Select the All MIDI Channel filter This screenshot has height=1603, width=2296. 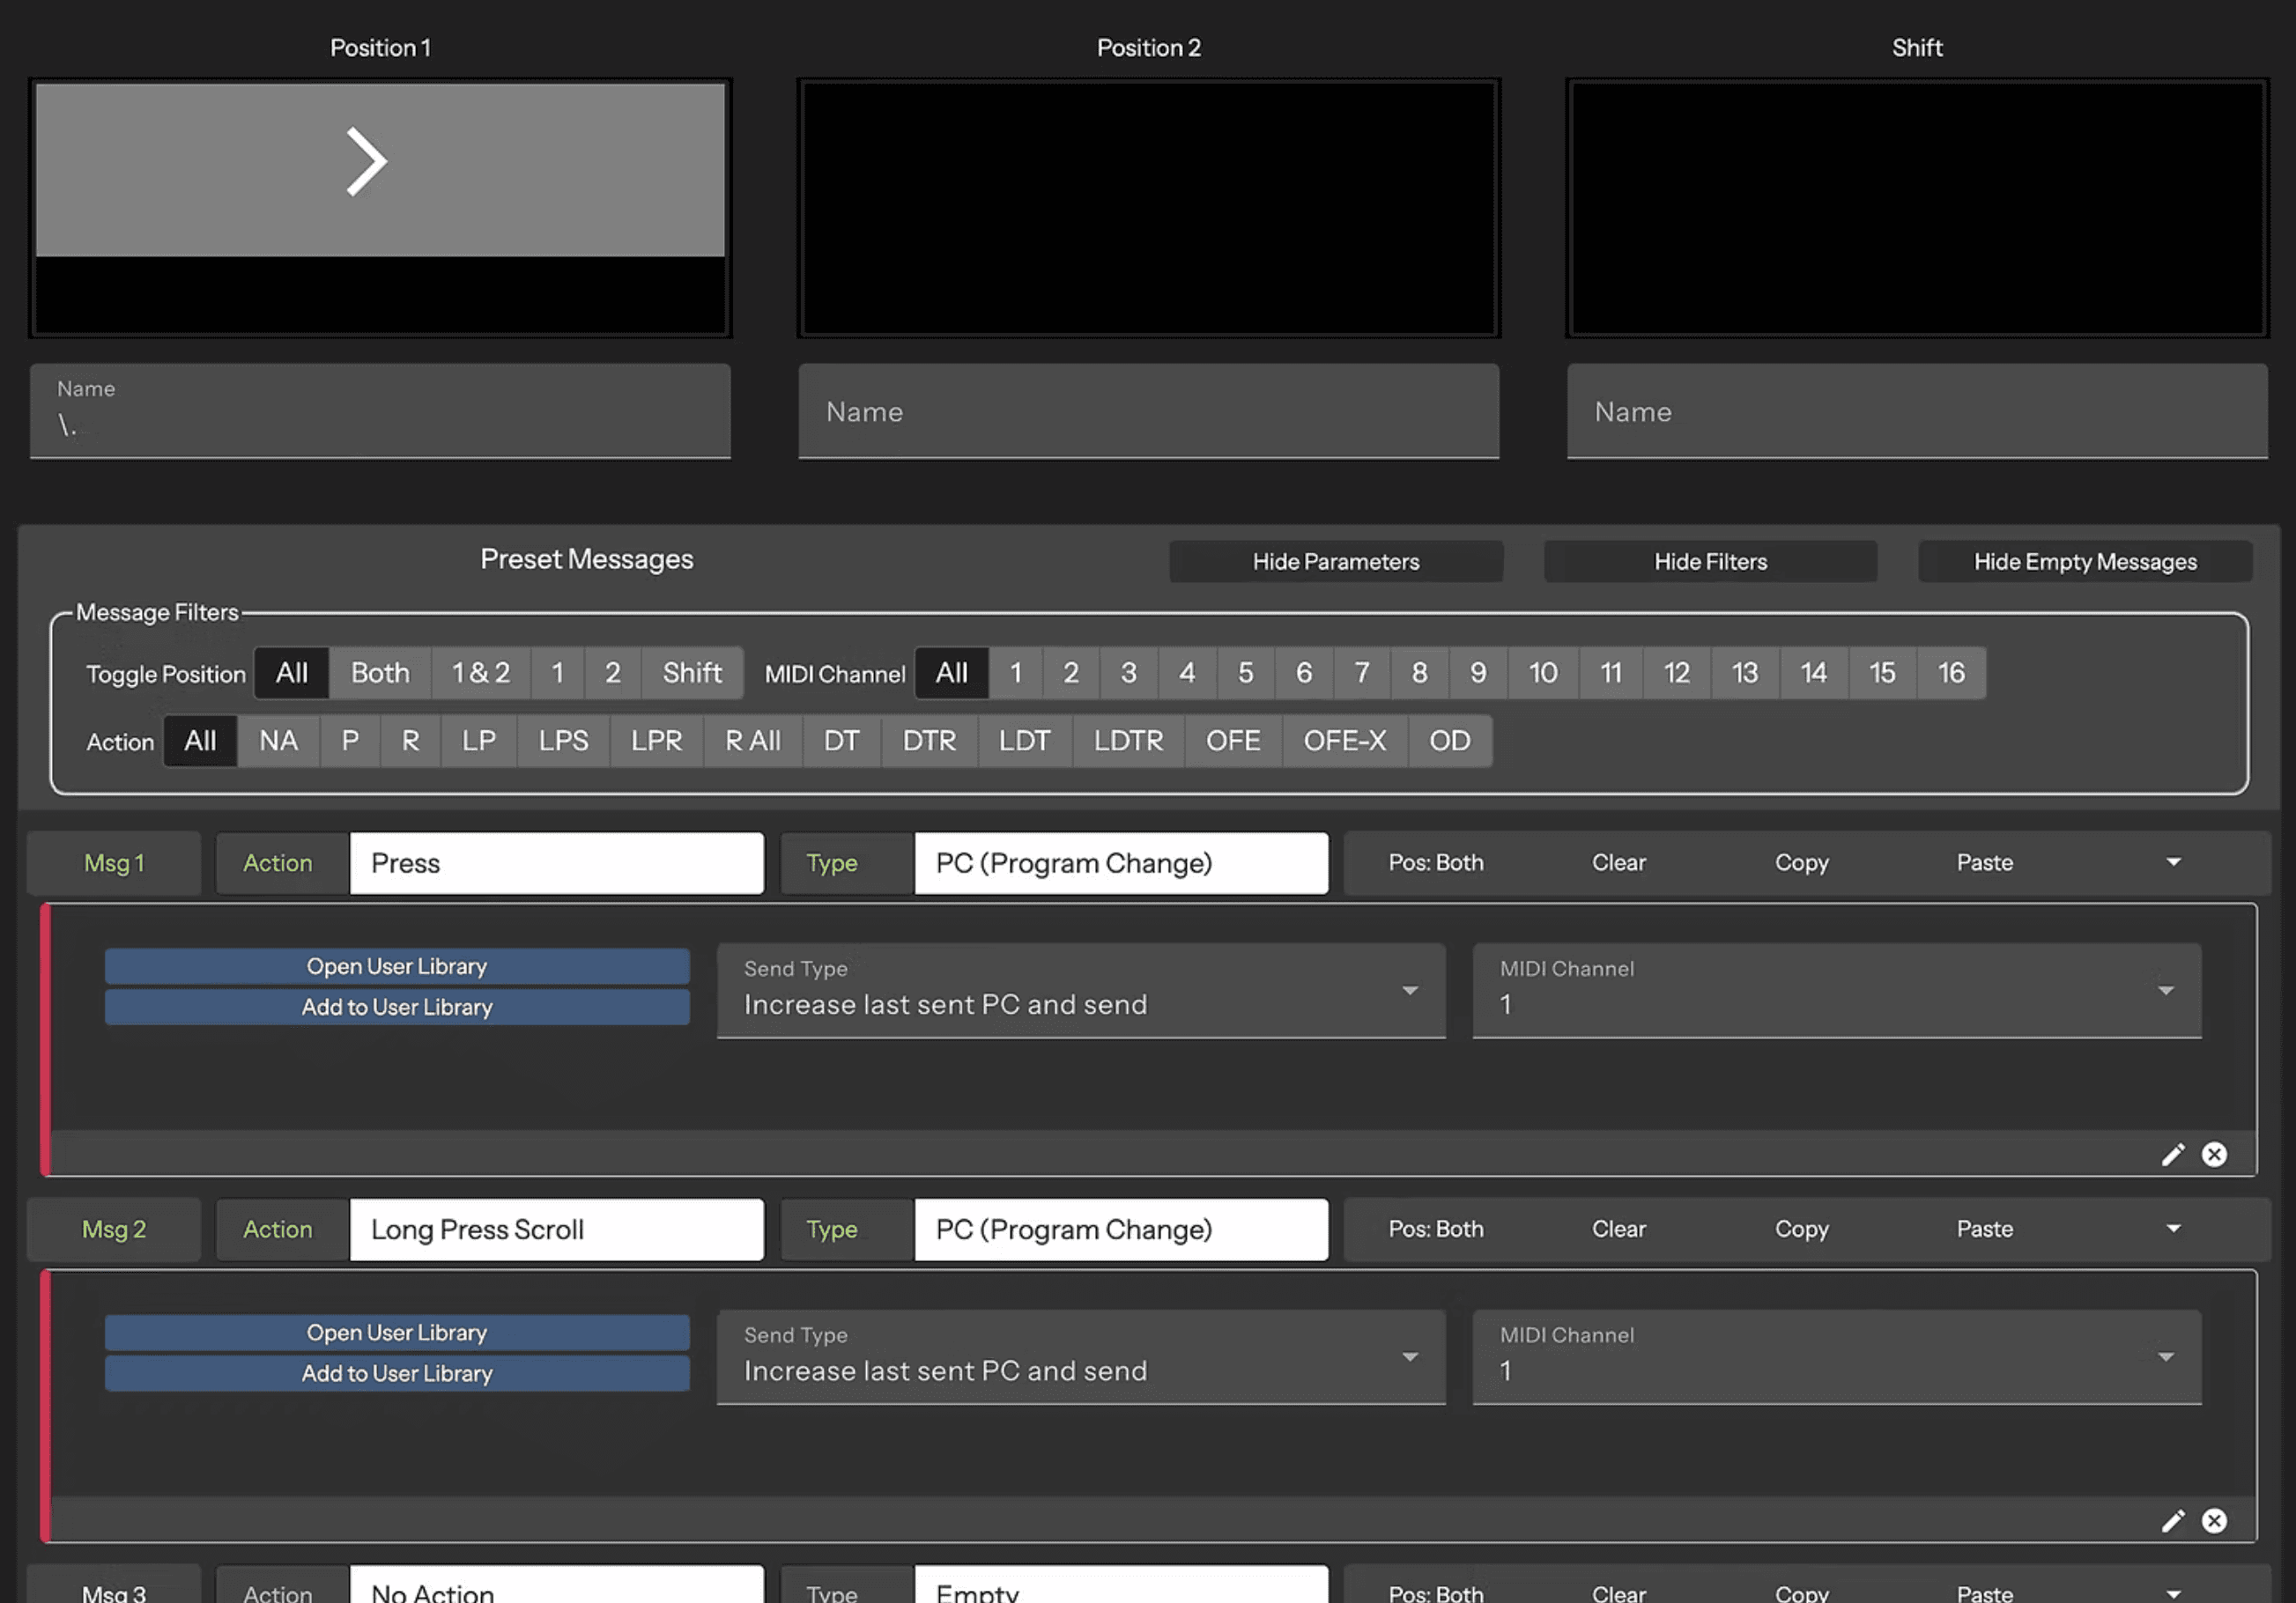[x=951, y=673]
